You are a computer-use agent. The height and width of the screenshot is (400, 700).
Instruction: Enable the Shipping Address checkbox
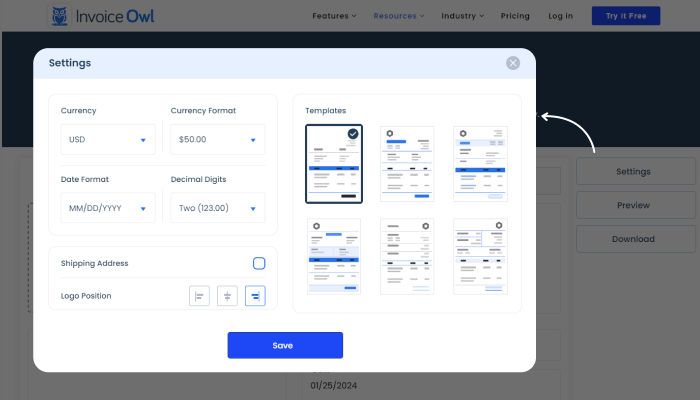(x=259, y=264)
